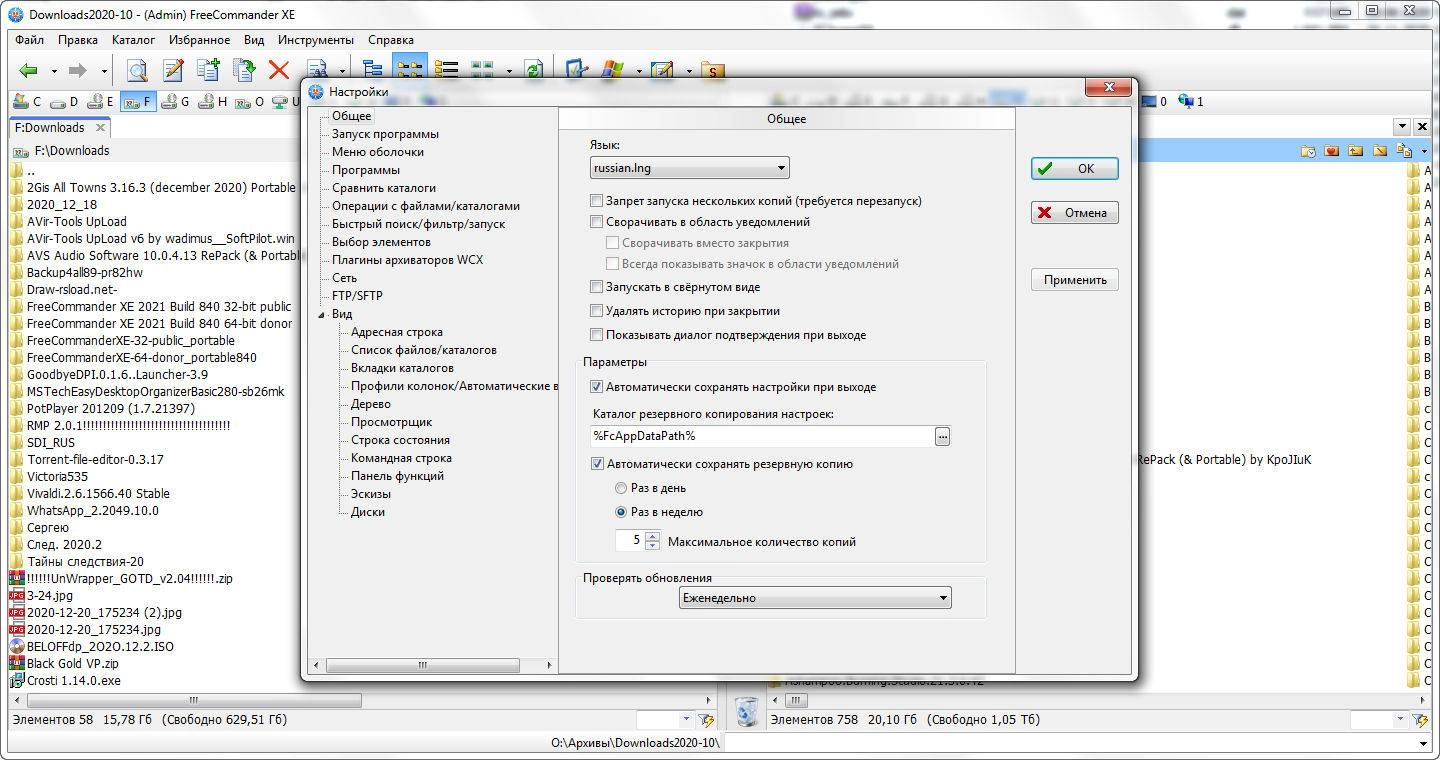Click the OK button in settings
The width and height of the screenshot is (1440, 760).
point(1075,169)
